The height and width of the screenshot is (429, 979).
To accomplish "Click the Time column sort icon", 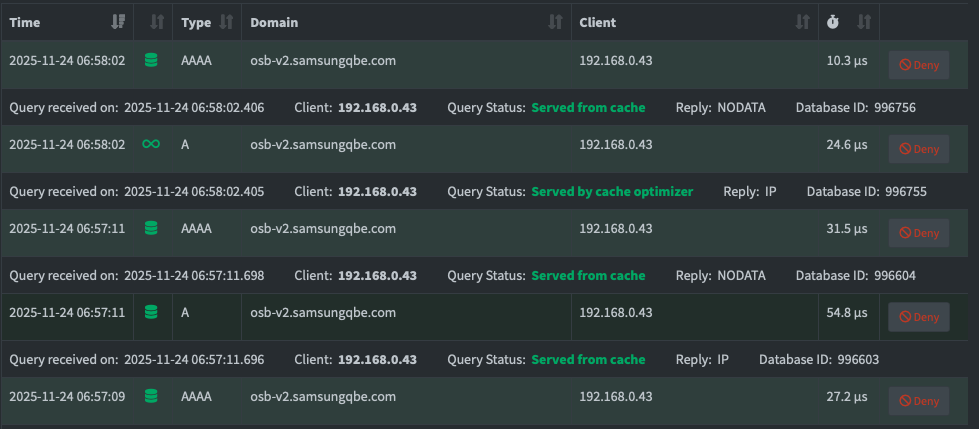I will pos(119,22).
